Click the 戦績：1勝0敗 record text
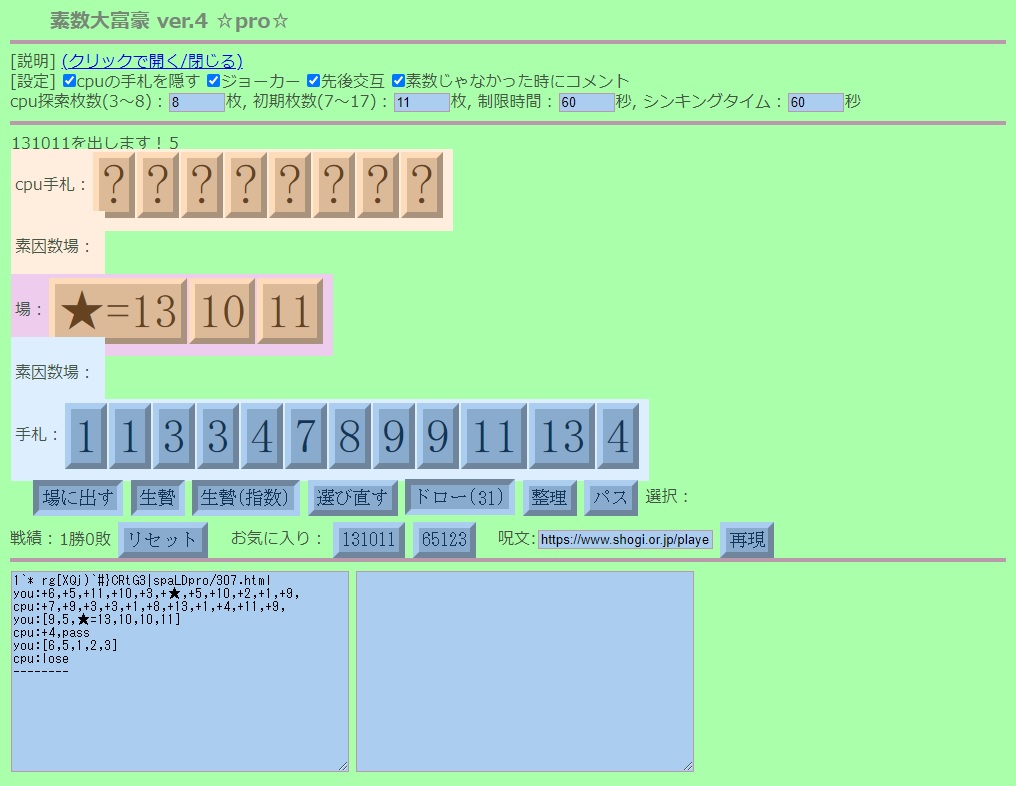 coord(60,538)
